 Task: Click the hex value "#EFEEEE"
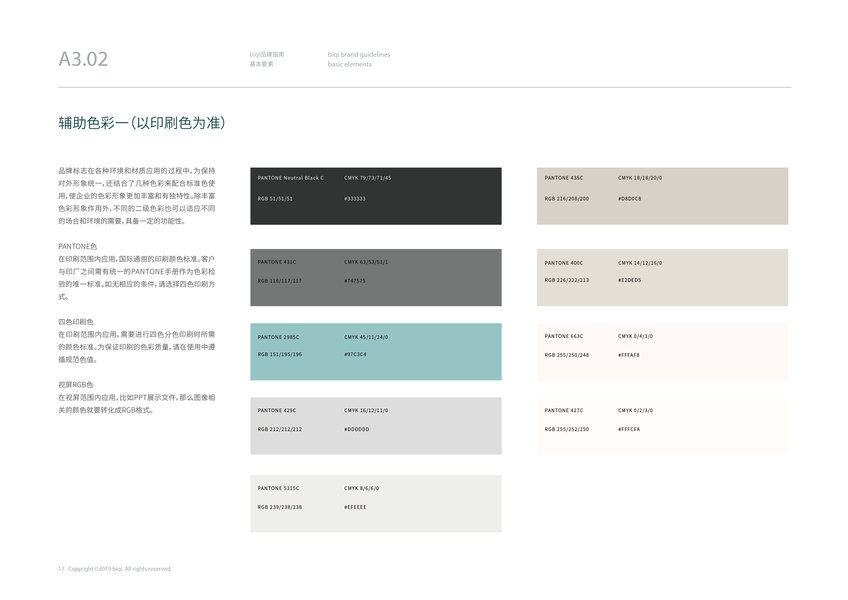355,507
